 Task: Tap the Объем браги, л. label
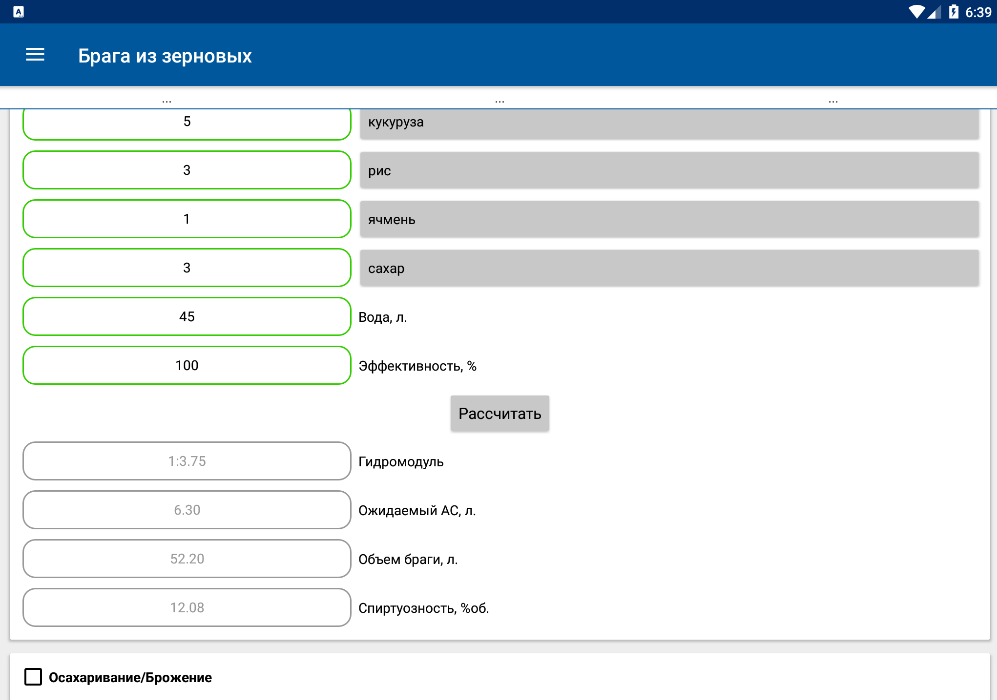click(408, 559)
